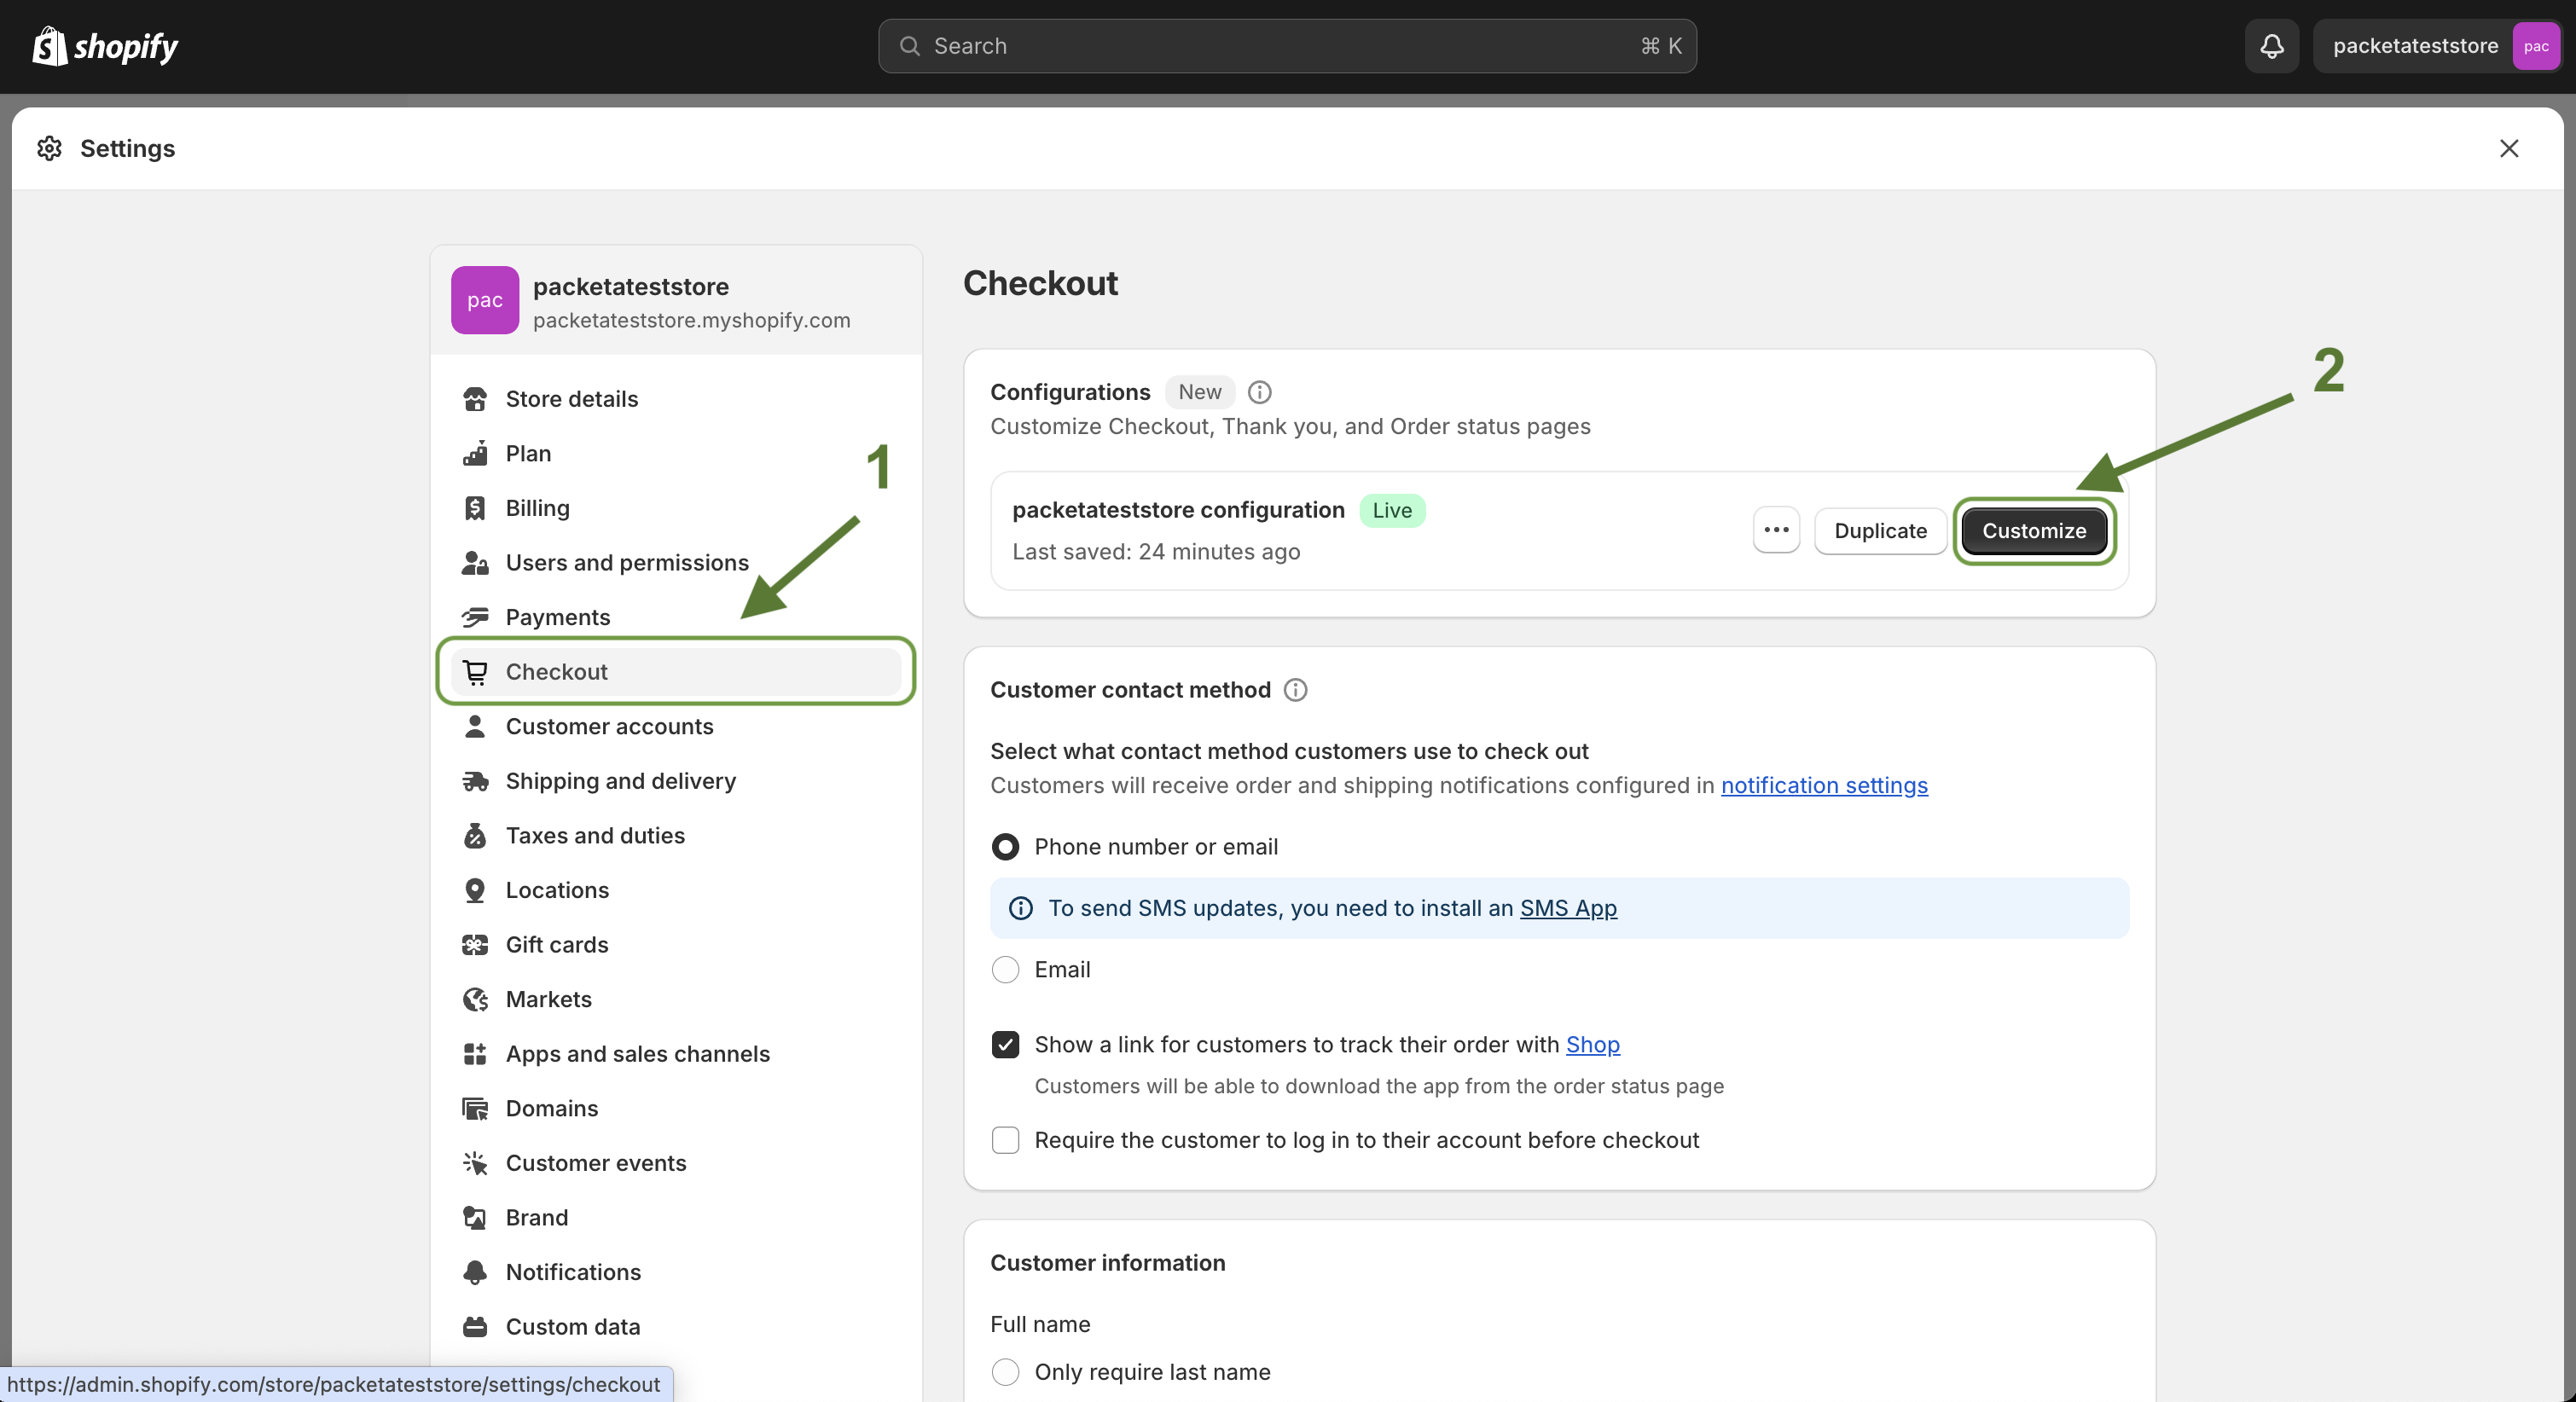Click the Apps and sales channels icon
This screenshot has height=1402, width=2576.
[x=475, y=1054]
